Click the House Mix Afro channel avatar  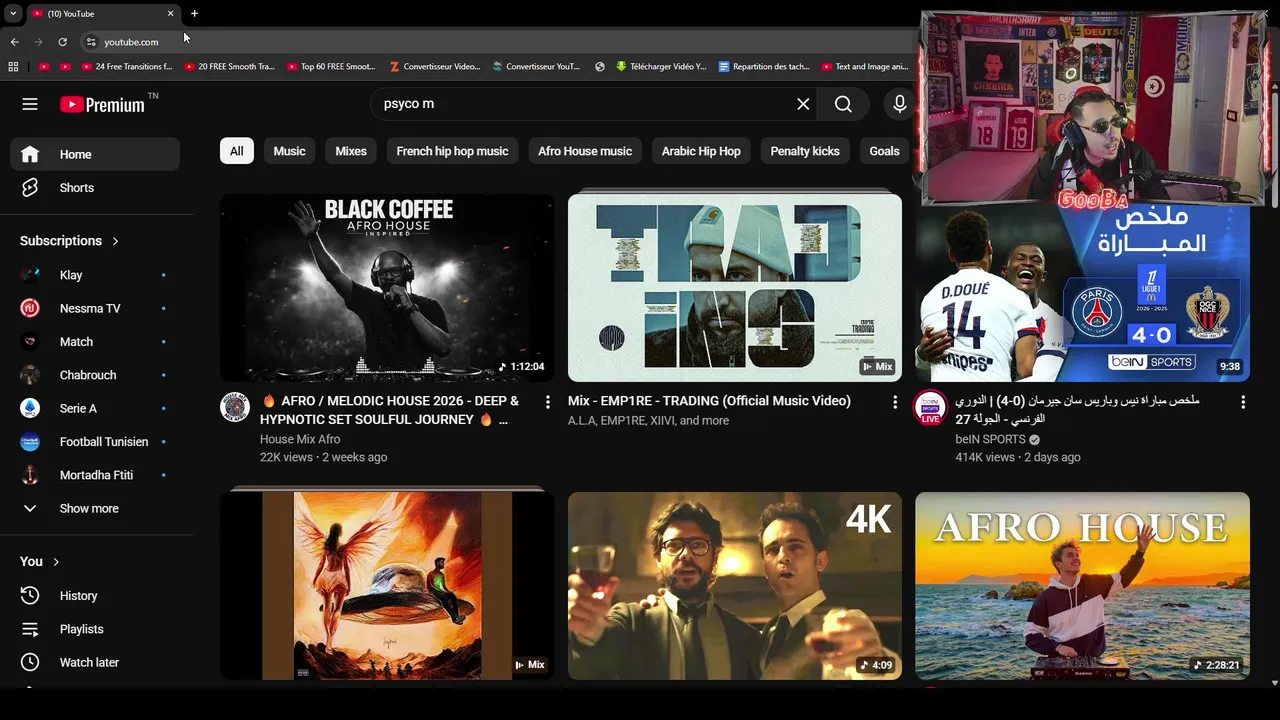235,407
